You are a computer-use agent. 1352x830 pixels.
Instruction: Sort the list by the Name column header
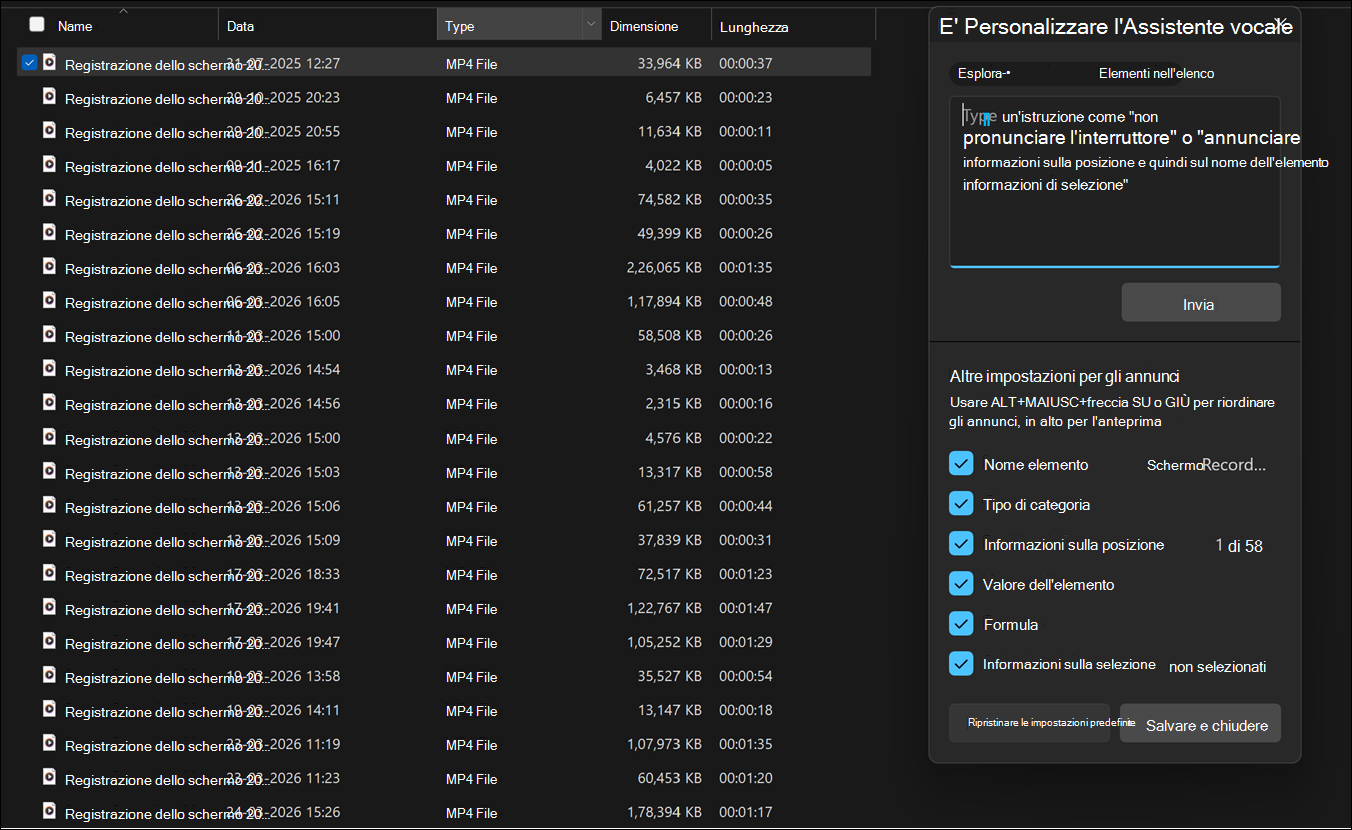pos(75,26)
